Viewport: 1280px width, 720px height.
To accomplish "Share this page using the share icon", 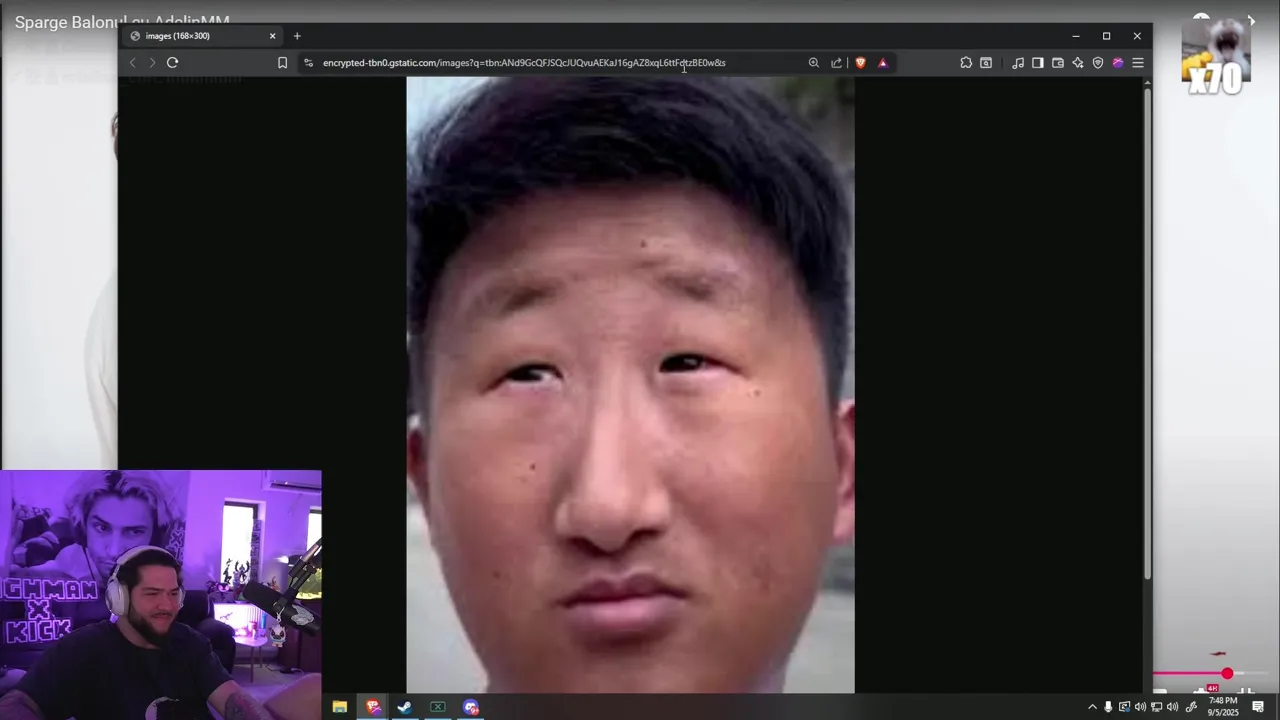I will (x=837, y=62).
